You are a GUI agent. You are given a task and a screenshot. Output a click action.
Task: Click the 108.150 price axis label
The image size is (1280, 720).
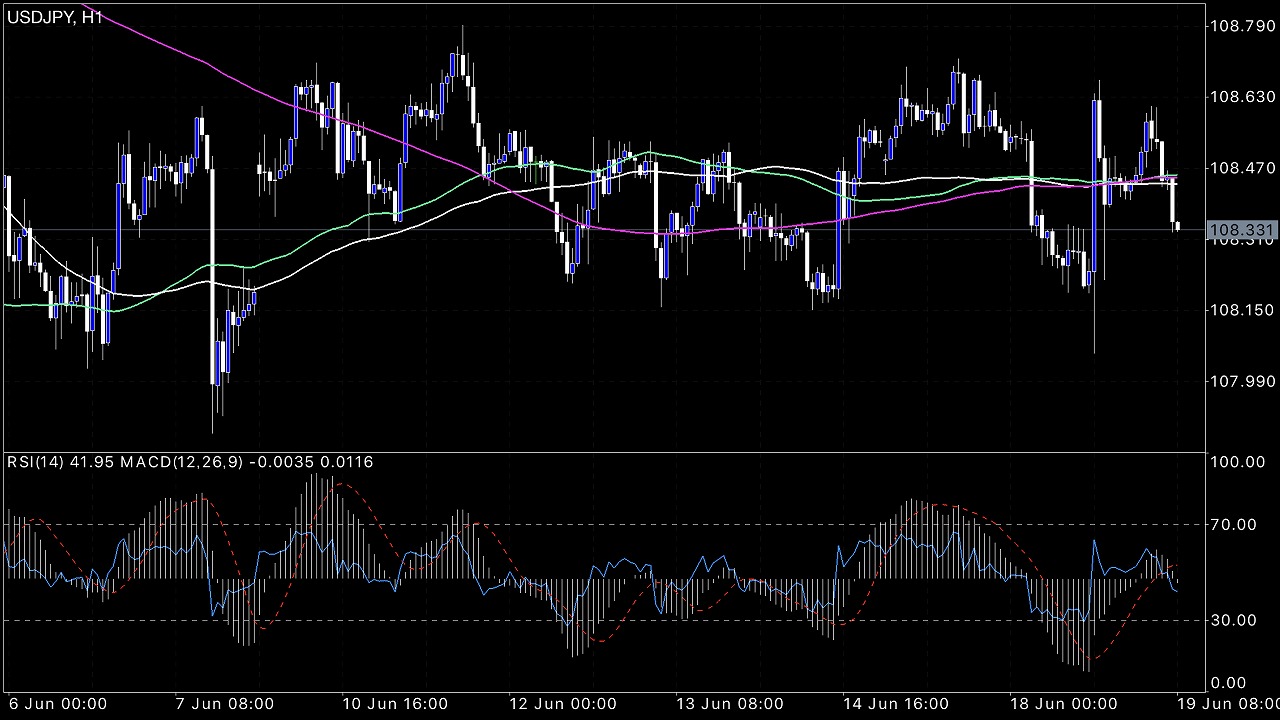tap(1241, 310)
